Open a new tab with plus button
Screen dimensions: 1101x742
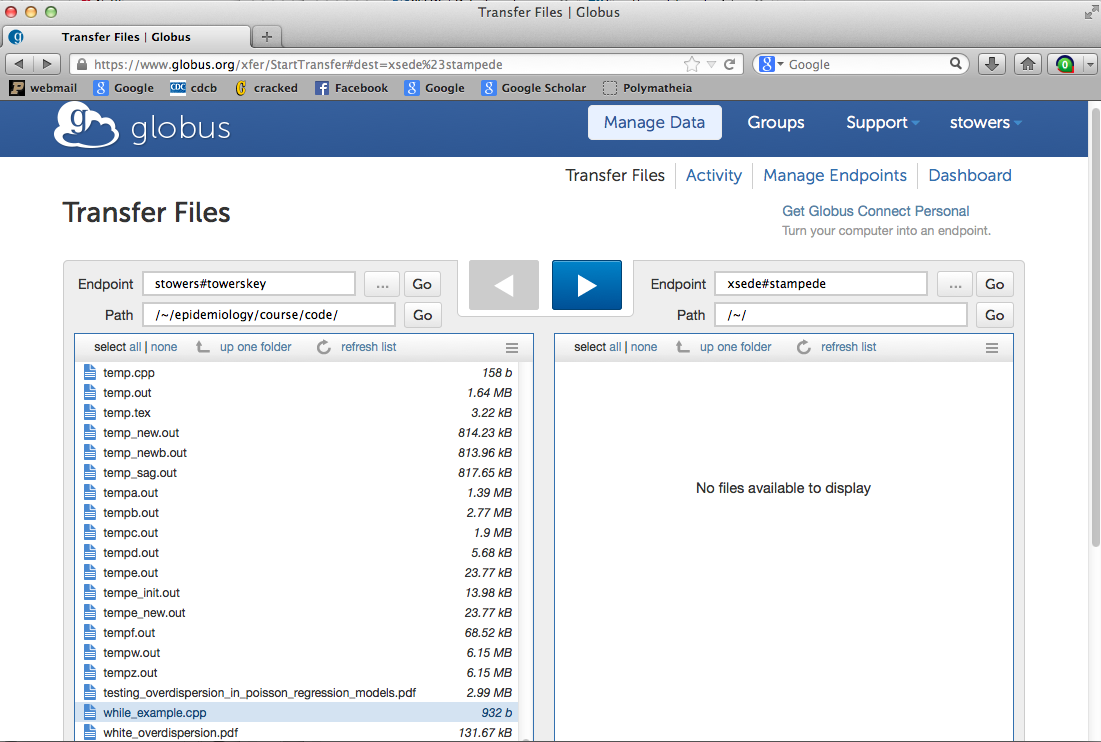(x=267, y=37)
